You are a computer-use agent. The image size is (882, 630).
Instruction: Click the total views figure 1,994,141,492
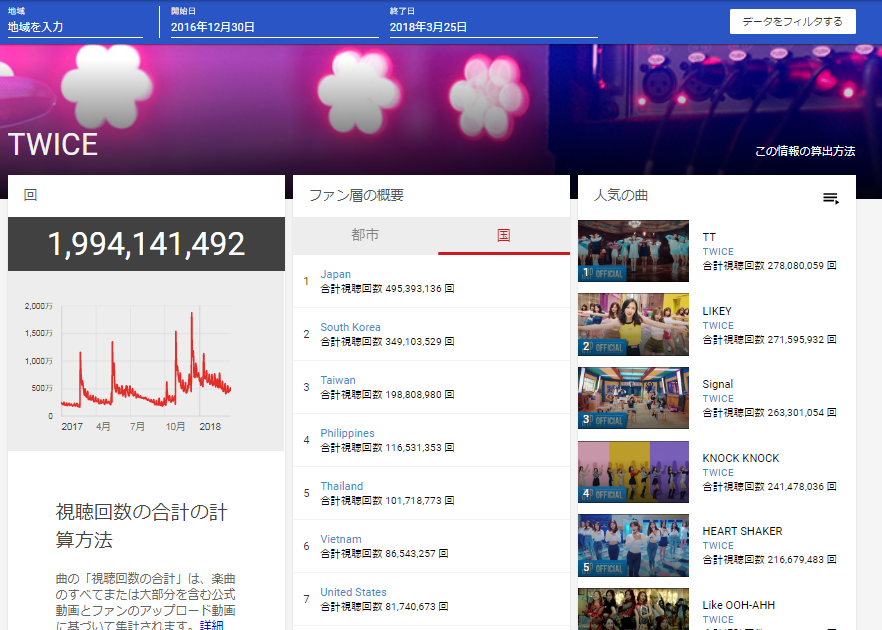pos(146,244)
